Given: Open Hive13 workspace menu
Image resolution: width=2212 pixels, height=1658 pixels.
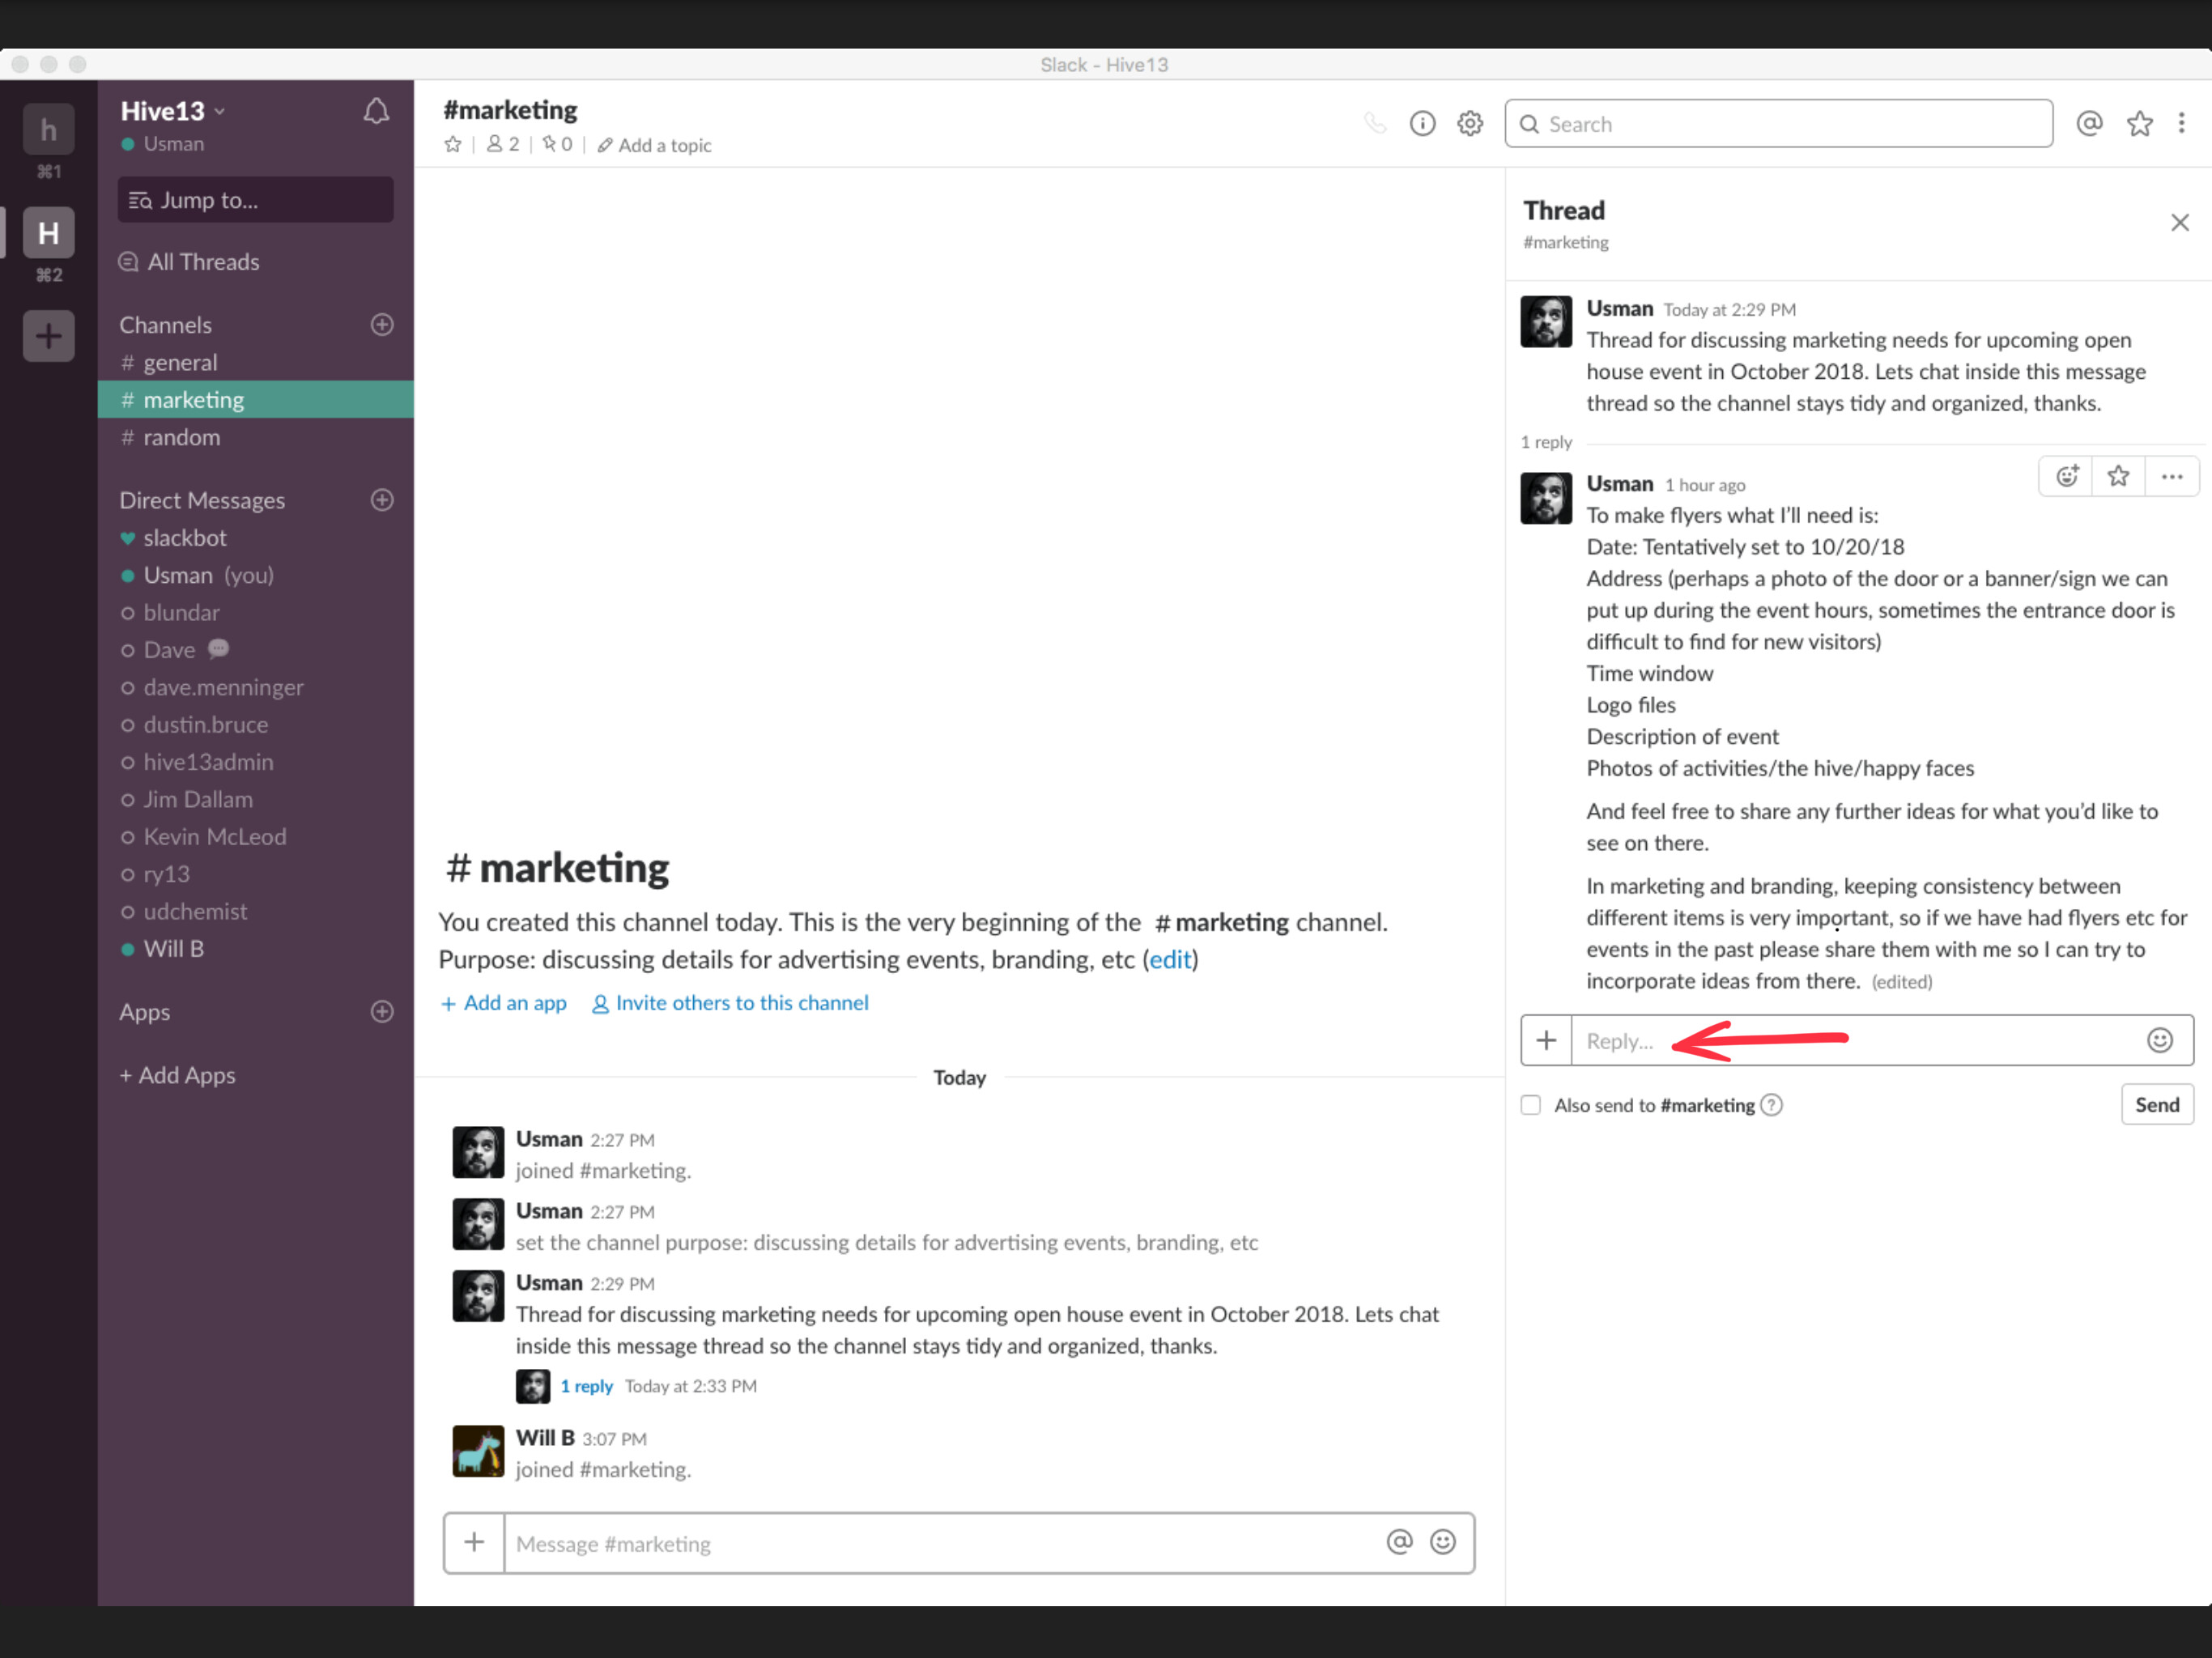Looking at the screenshot, I should pyautogui.click(x=173, y=111).
